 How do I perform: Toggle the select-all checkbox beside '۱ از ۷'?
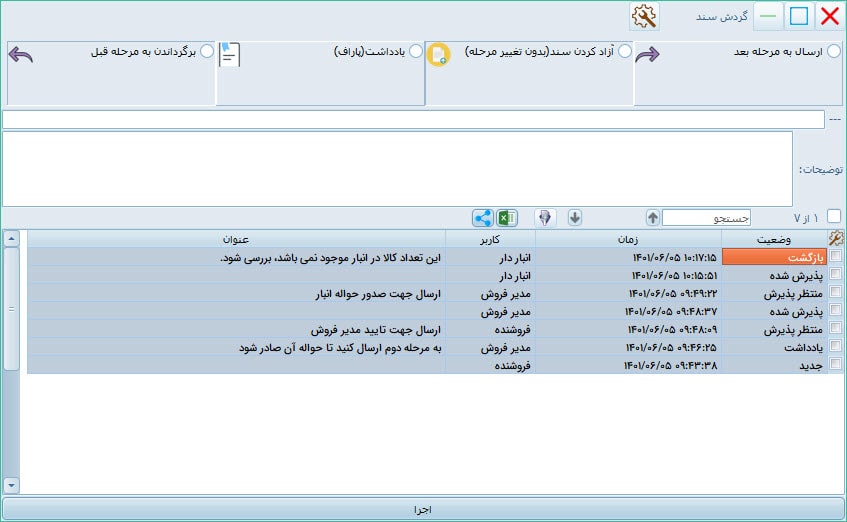click(834, 216)
